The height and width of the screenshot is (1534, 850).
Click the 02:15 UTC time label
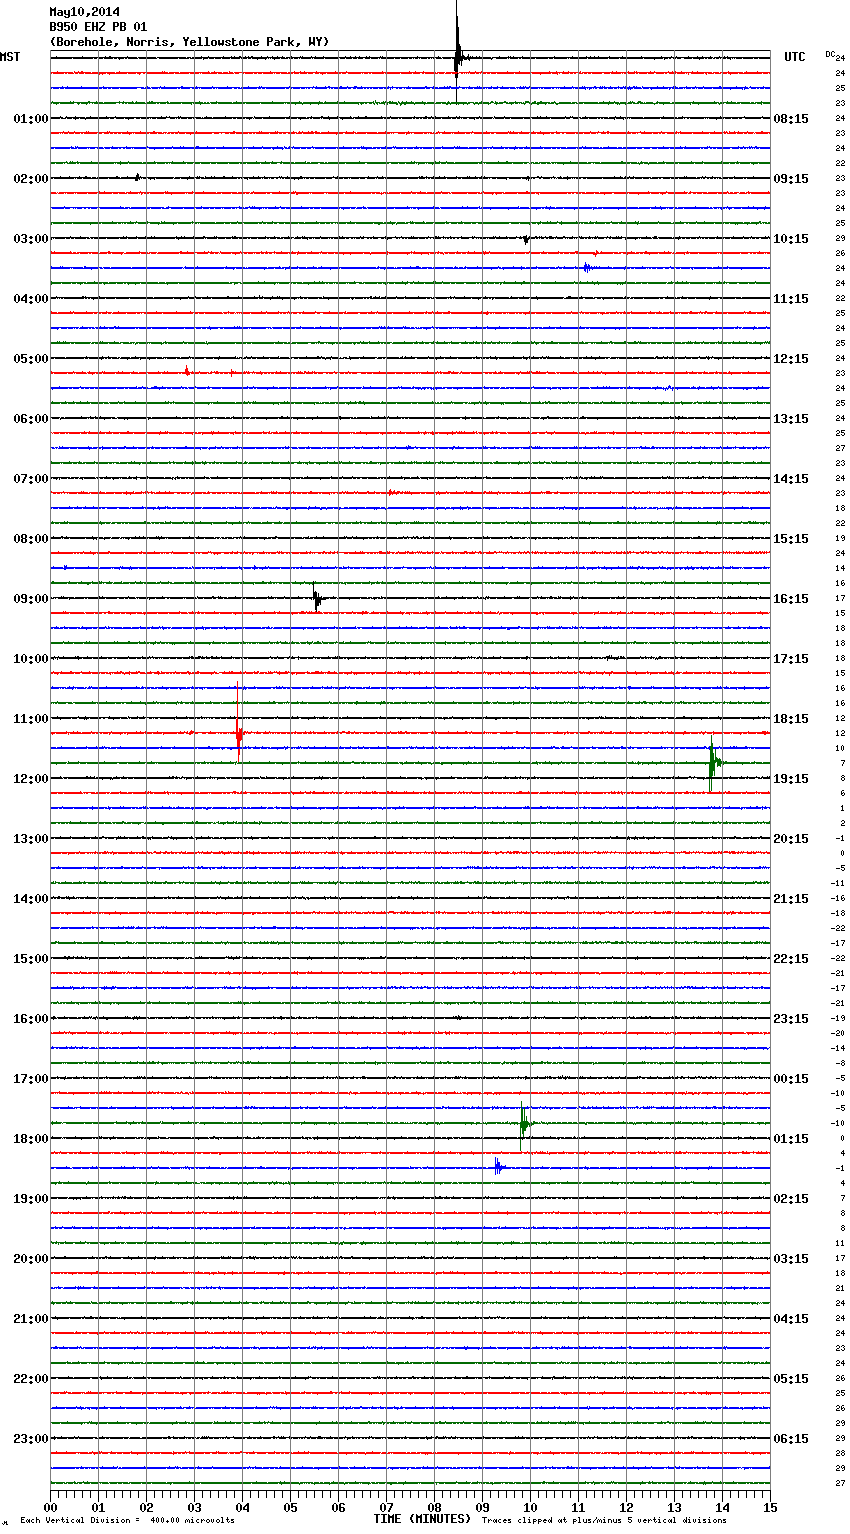coord(791,1199)
